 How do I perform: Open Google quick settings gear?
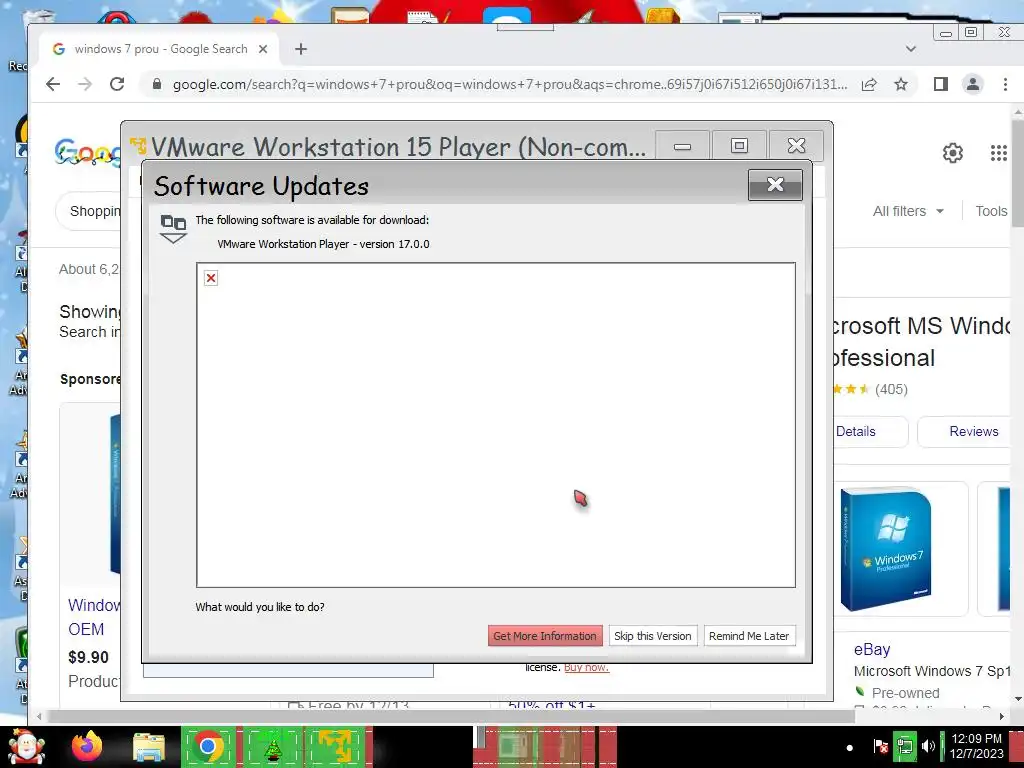pos(953,153)
